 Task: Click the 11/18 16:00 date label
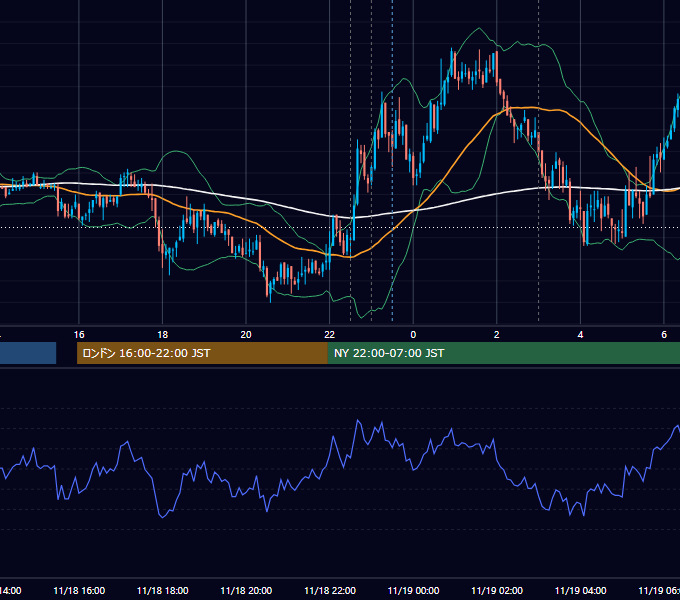pos(79,590)
